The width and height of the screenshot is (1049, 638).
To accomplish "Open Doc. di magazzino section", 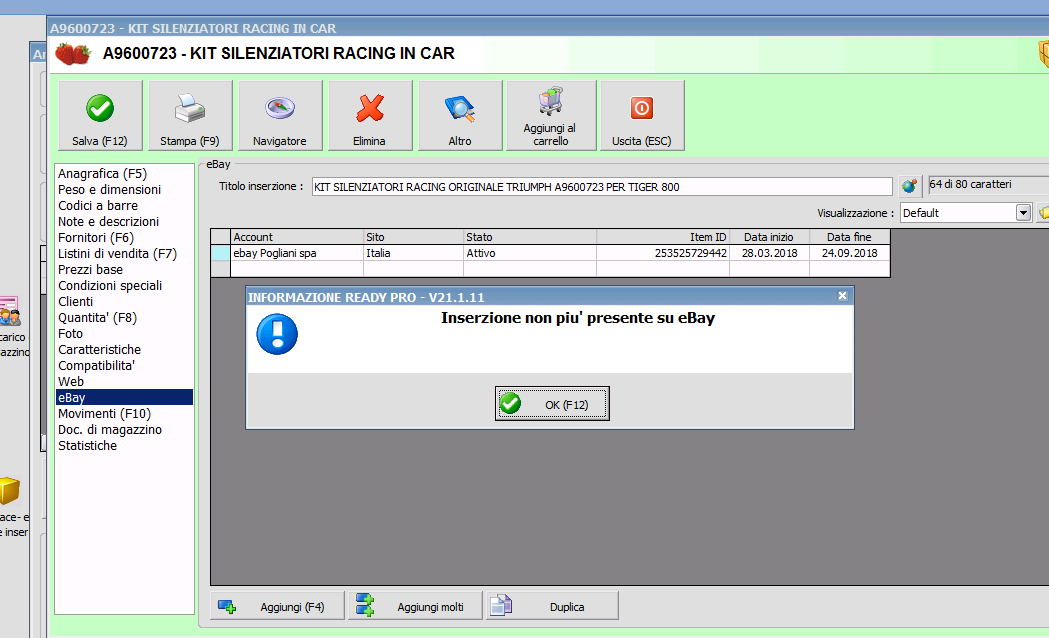I will click(124, 429).
